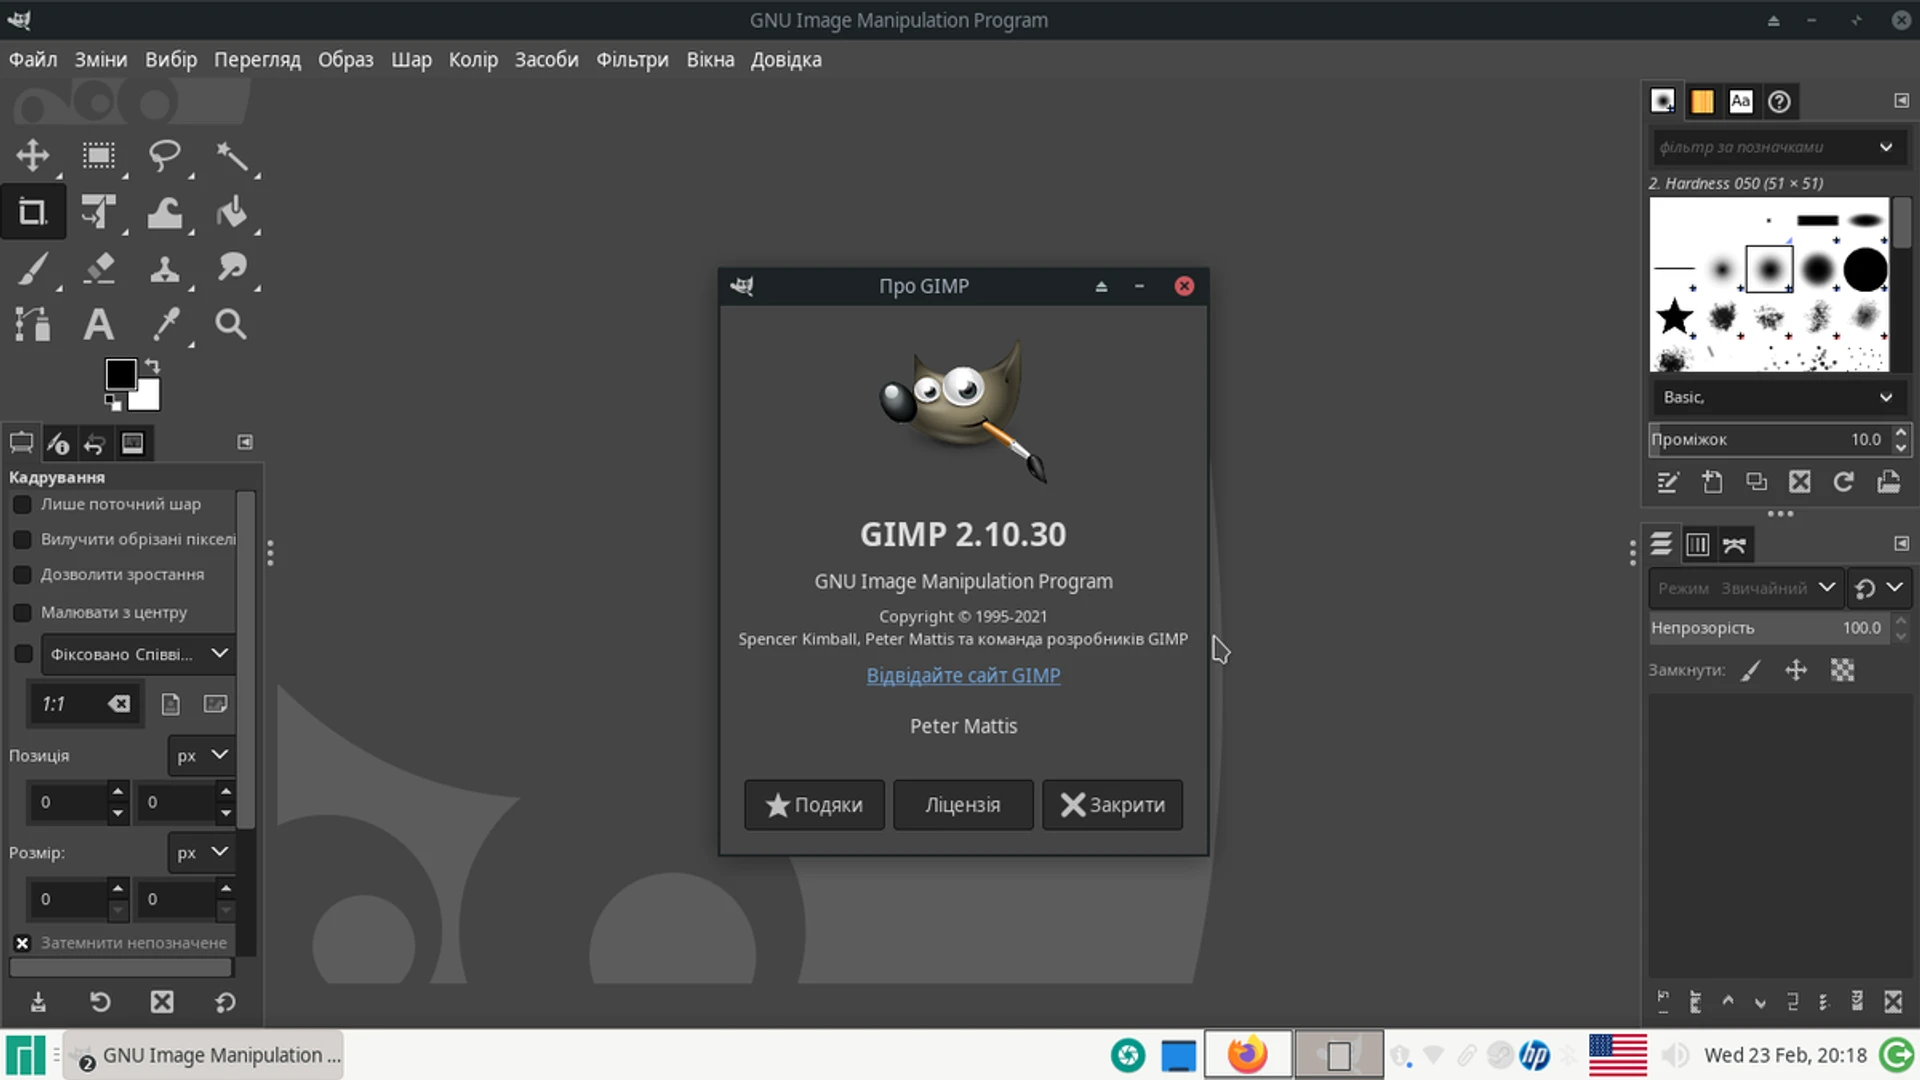Select the Rectangle Select tool
This screenshot has height=1080, width=1920.
click(98, 155)
